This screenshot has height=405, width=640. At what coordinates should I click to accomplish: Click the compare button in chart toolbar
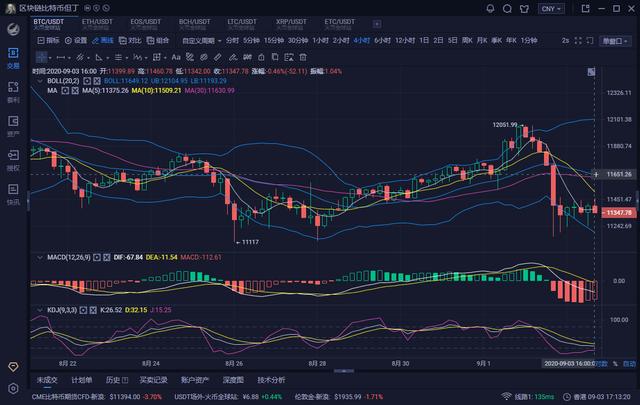click(x=130, y=40)
